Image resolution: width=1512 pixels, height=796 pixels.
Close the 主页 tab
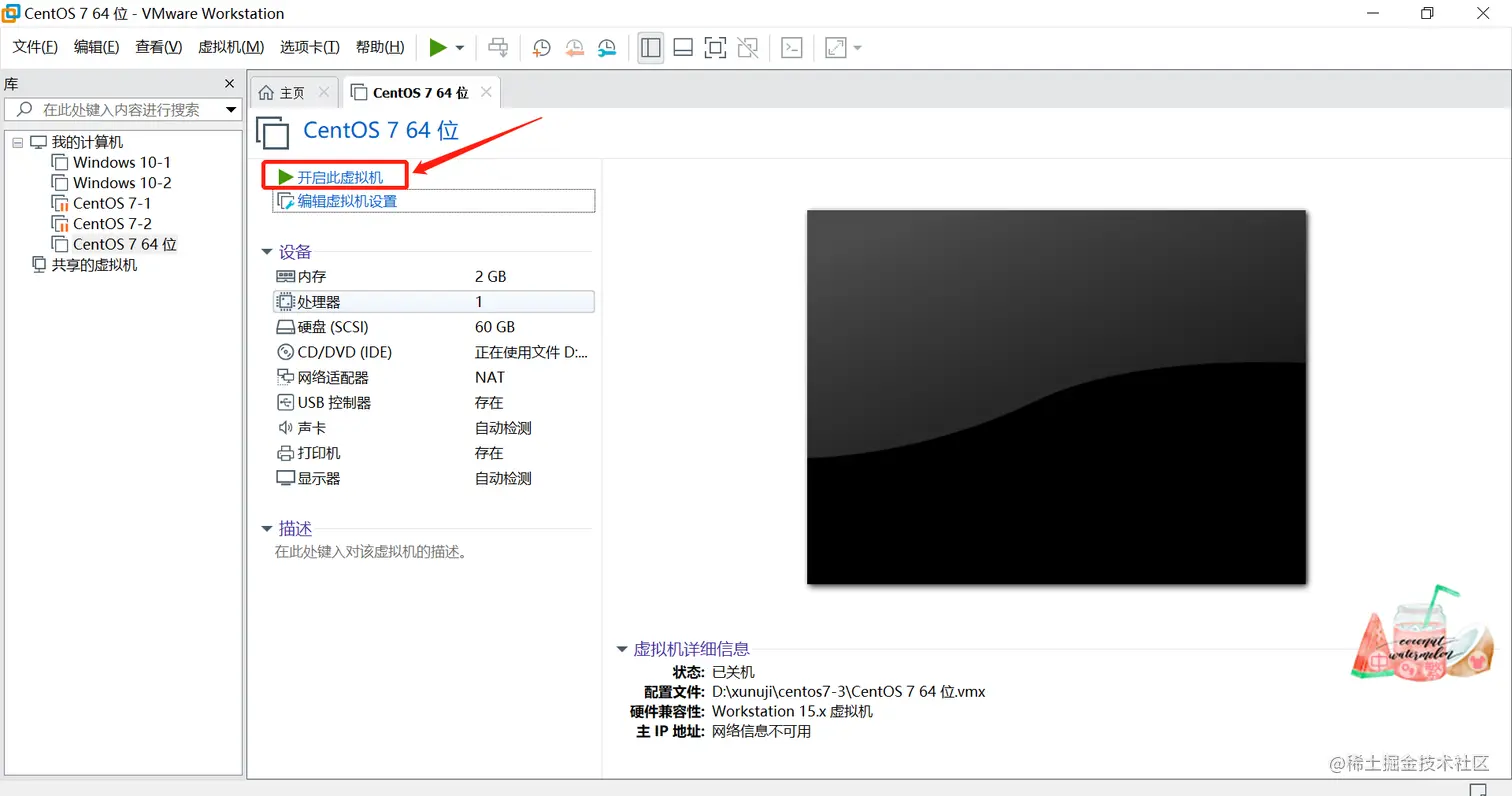pos(323,92)
